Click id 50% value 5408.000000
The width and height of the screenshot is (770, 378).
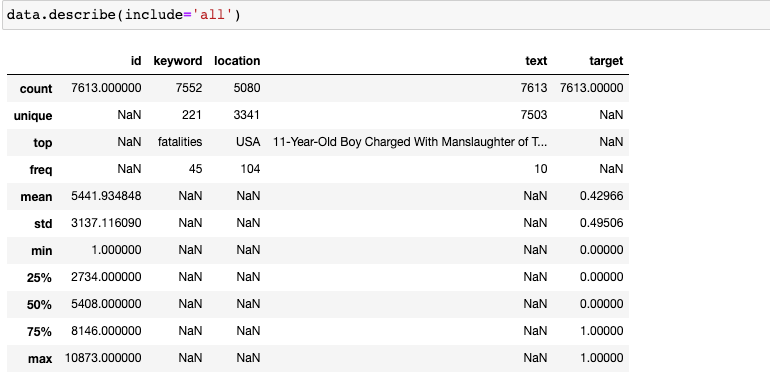coord(106,304)
